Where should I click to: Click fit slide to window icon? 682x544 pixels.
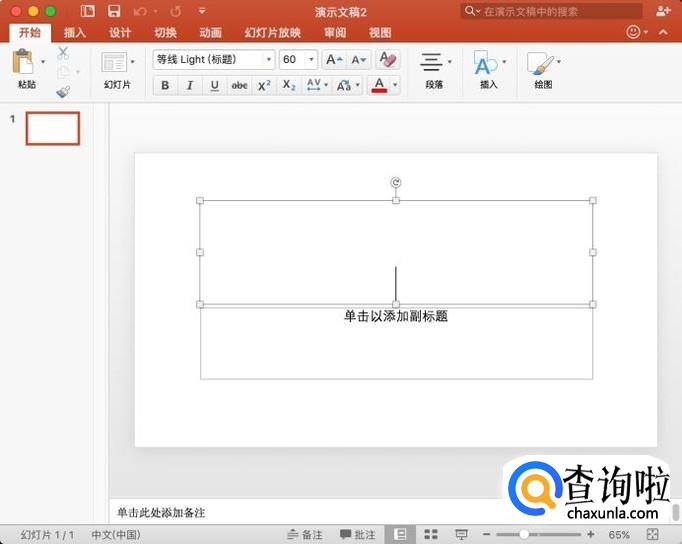652,534
